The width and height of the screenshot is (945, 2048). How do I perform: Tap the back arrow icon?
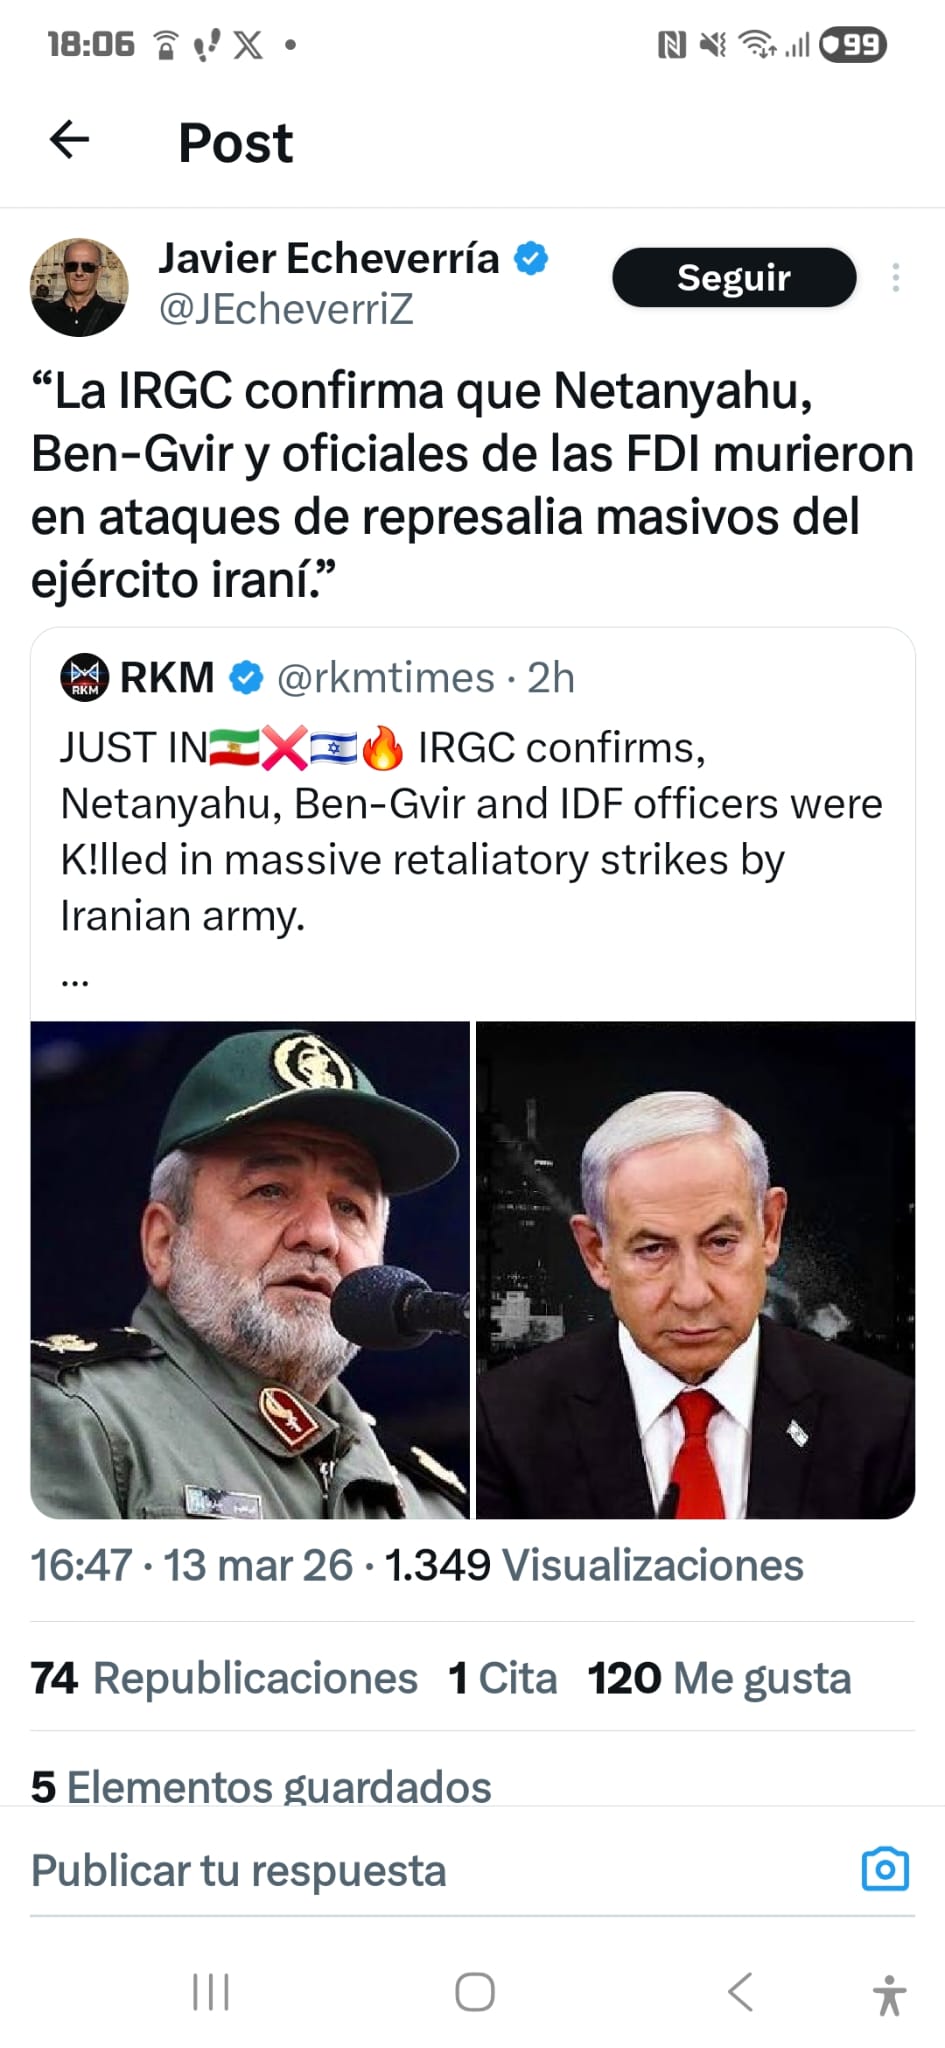69,140
